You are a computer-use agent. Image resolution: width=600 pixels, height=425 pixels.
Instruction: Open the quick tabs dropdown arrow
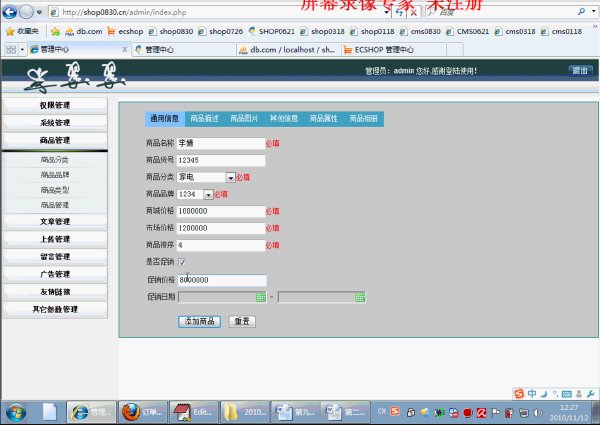pos(22,50)
